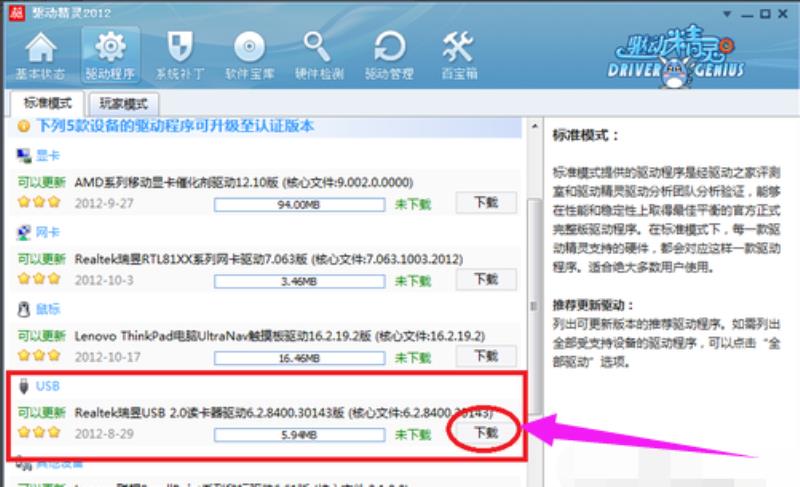
Task: Open 系统补丁 shield section
Action: pyautogui.click(x=180, y=56)
